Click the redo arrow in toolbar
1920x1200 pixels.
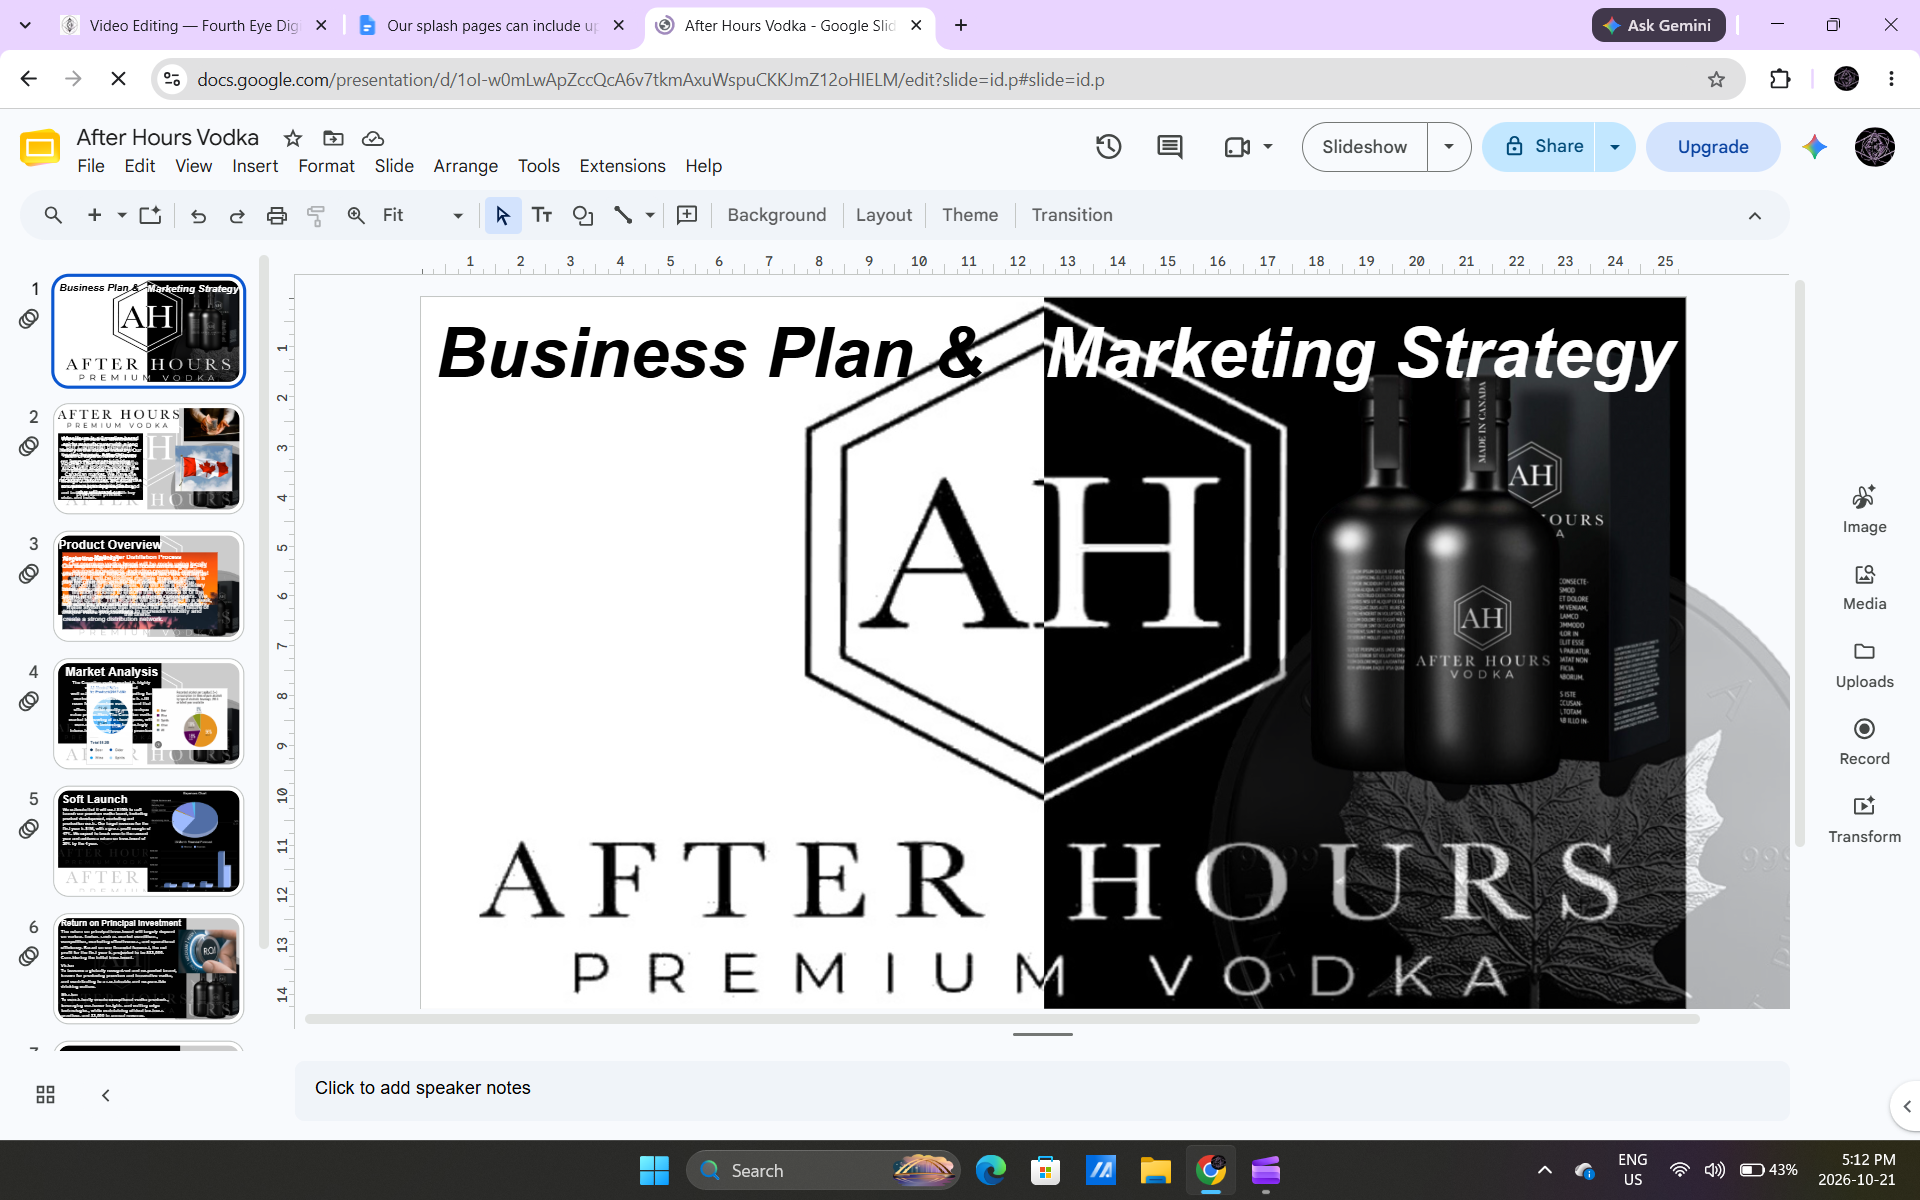click(237, 215)
